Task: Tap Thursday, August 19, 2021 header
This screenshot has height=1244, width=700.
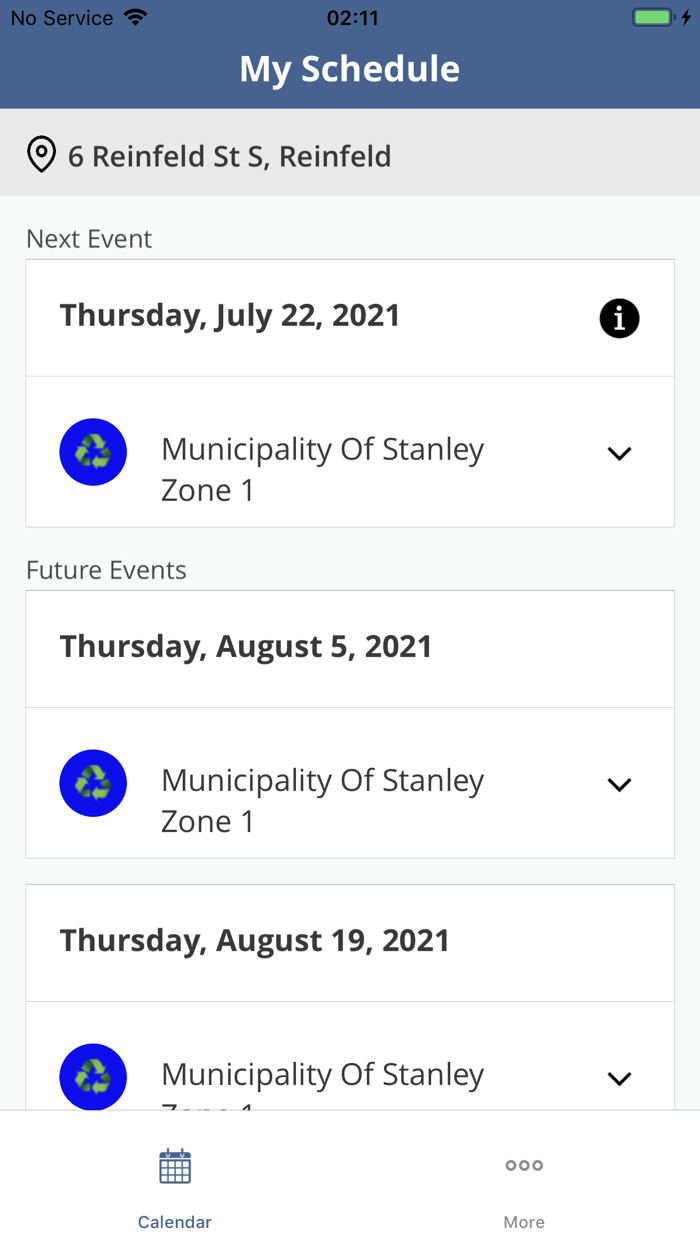Action: coord(255,941)
